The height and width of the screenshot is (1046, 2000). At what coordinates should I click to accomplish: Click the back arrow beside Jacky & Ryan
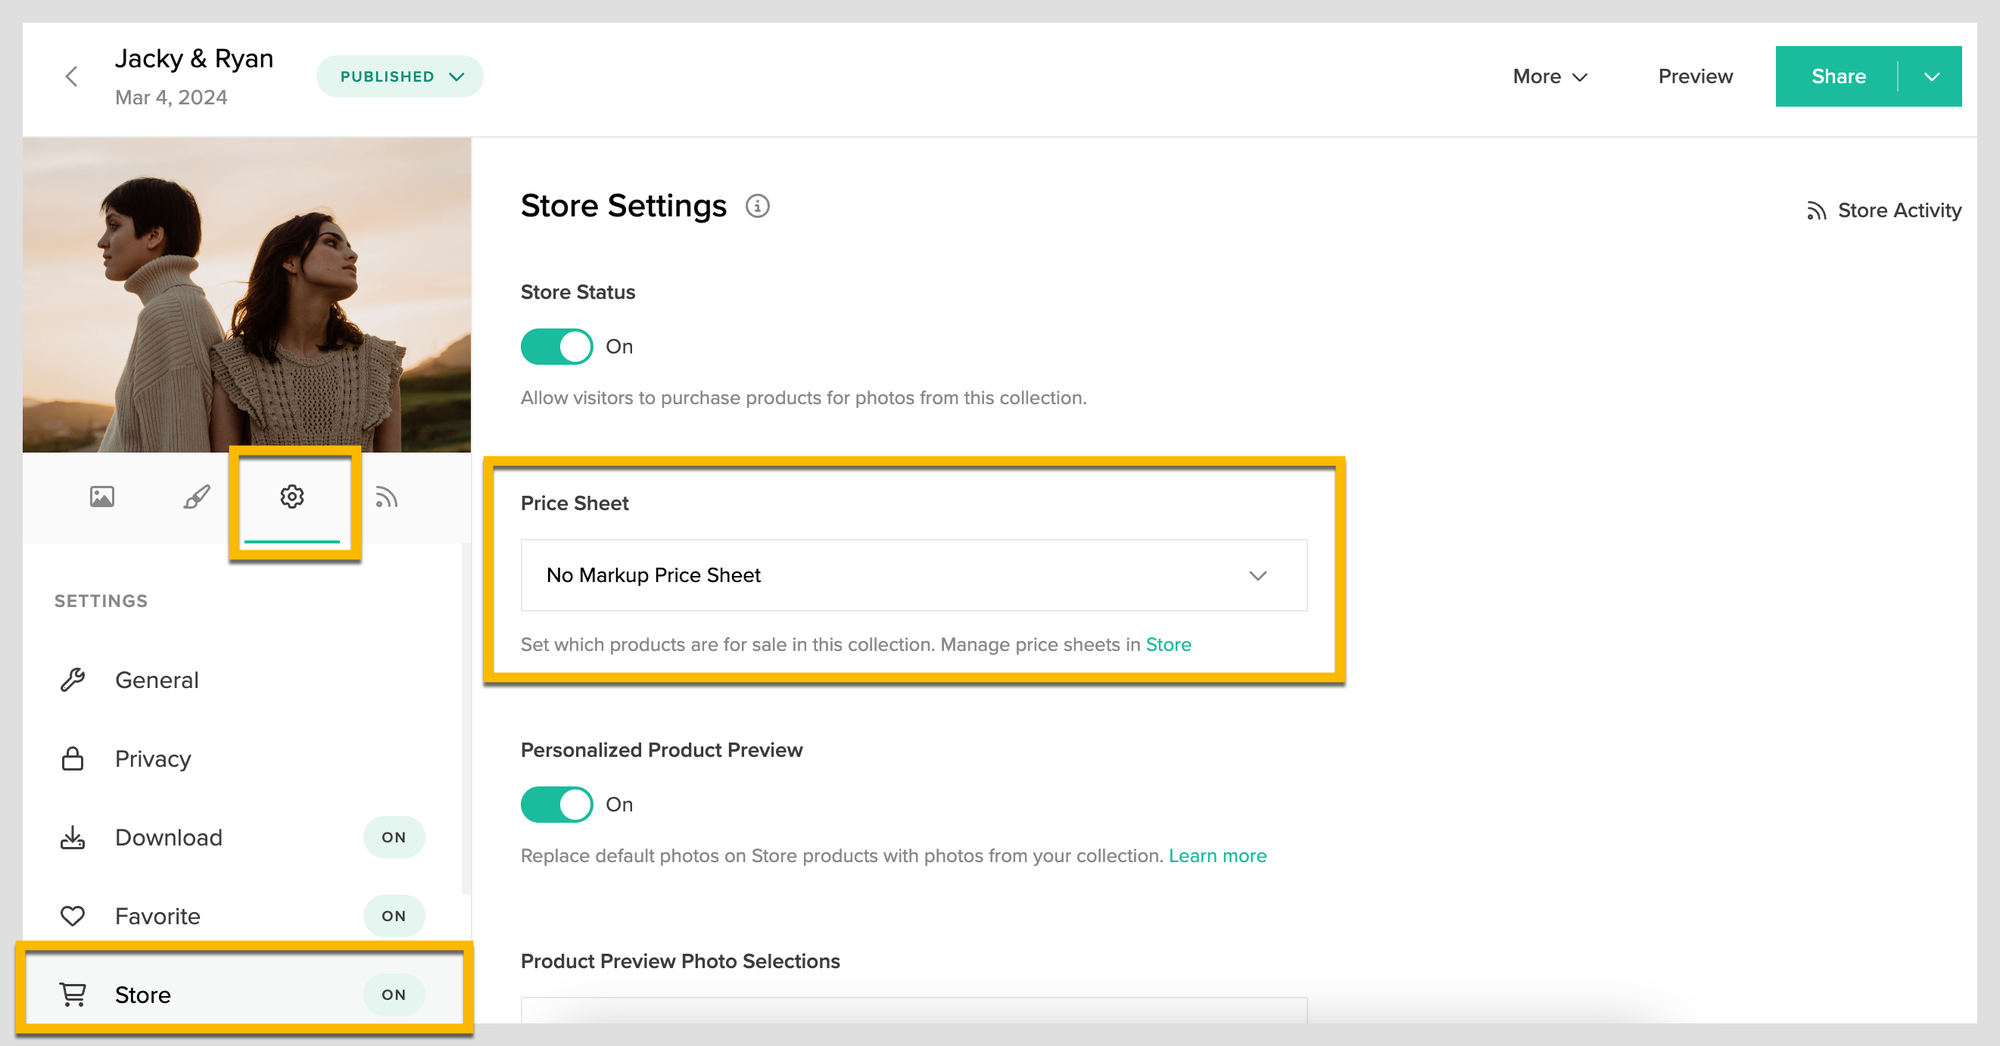71,77
